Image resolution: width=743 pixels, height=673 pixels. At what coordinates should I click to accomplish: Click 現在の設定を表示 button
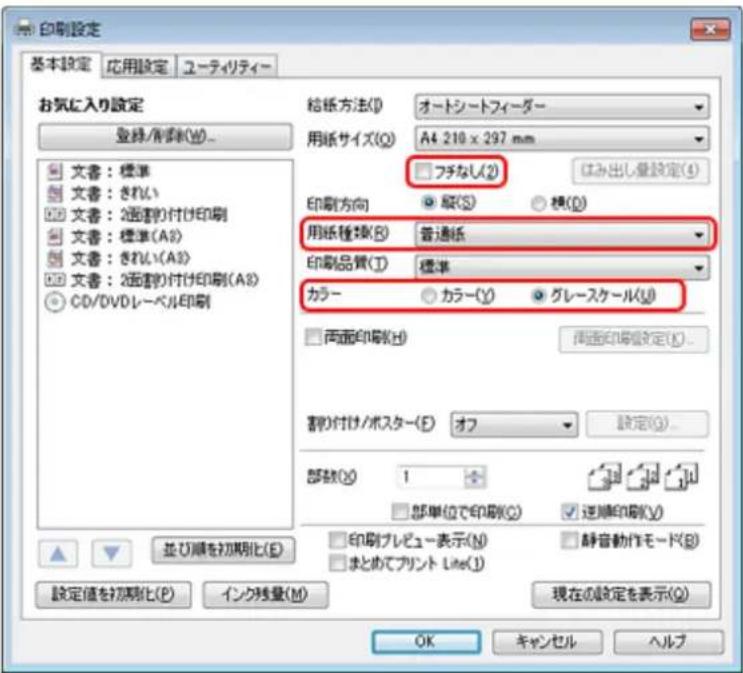621,594
